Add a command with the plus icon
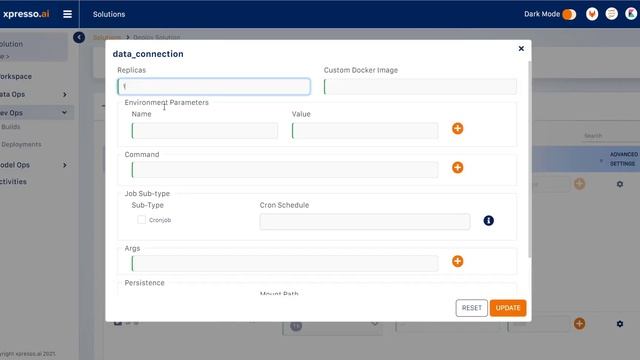The height and width of the screenshot is (360, 640). 458,167
